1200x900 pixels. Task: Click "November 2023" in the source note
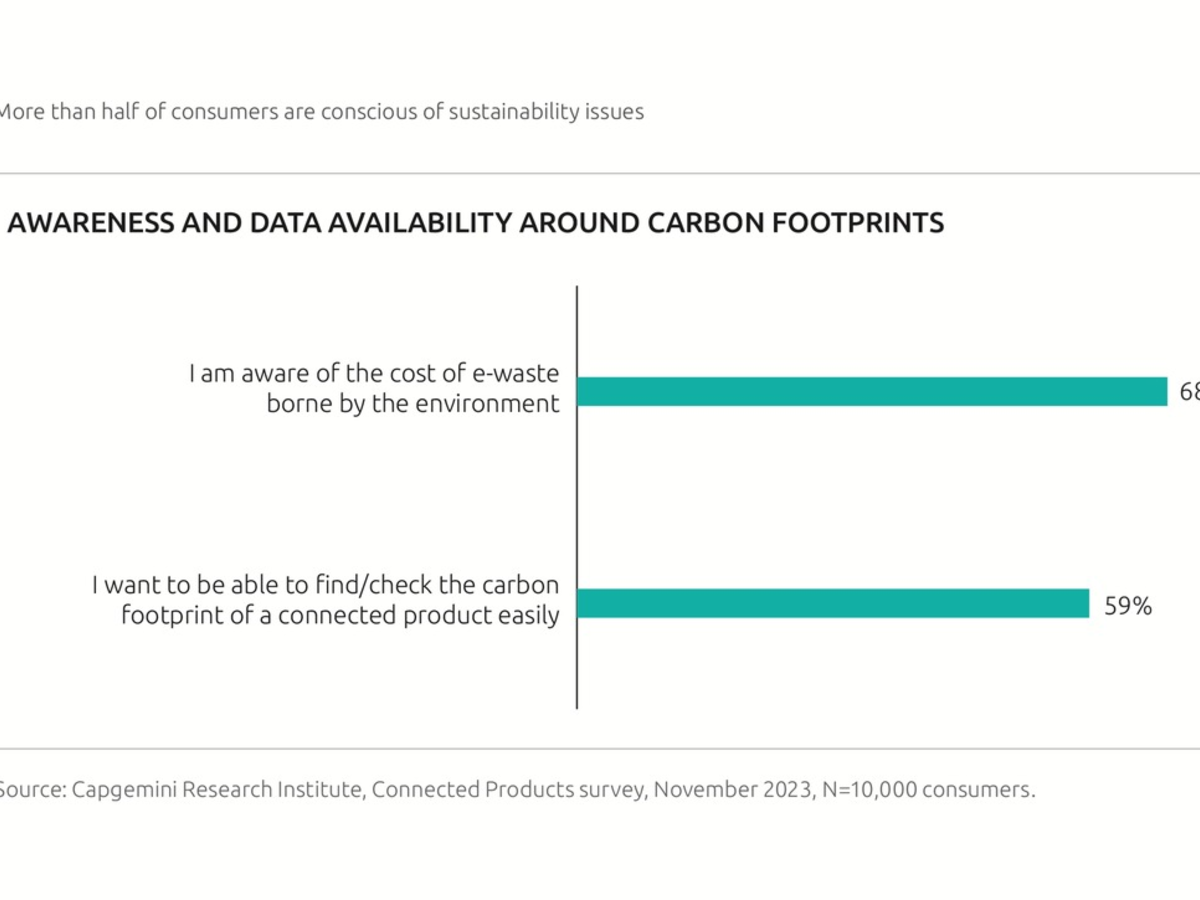point(733,790)
